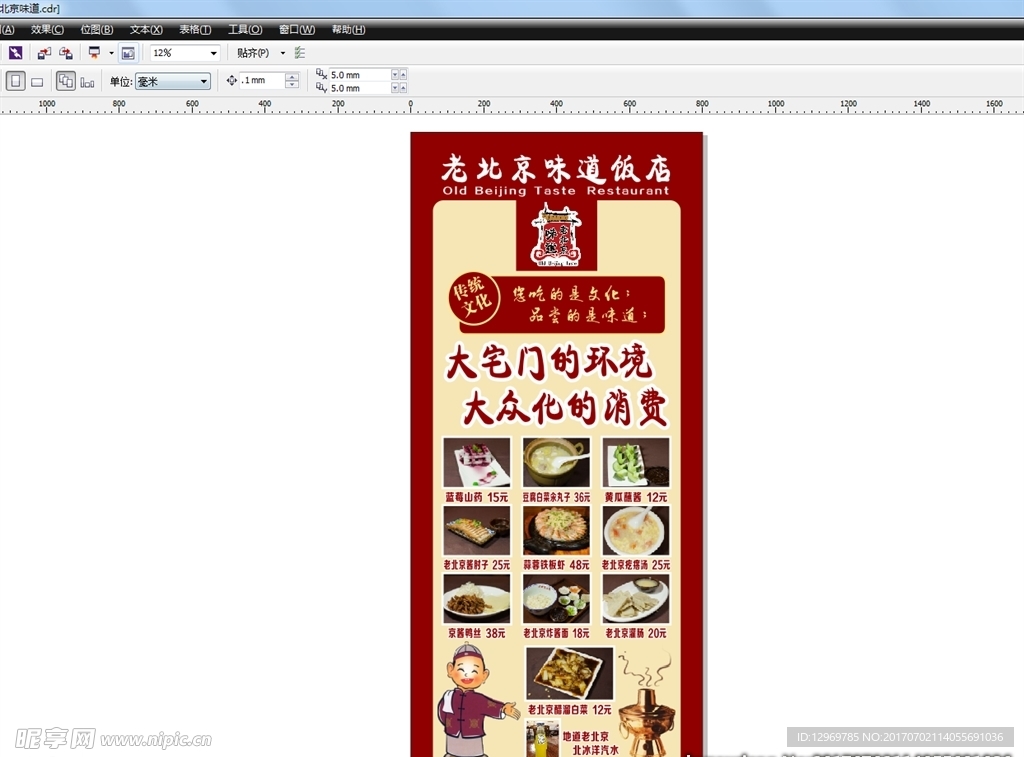Open the 帮助(H) menu

(348, 29)
